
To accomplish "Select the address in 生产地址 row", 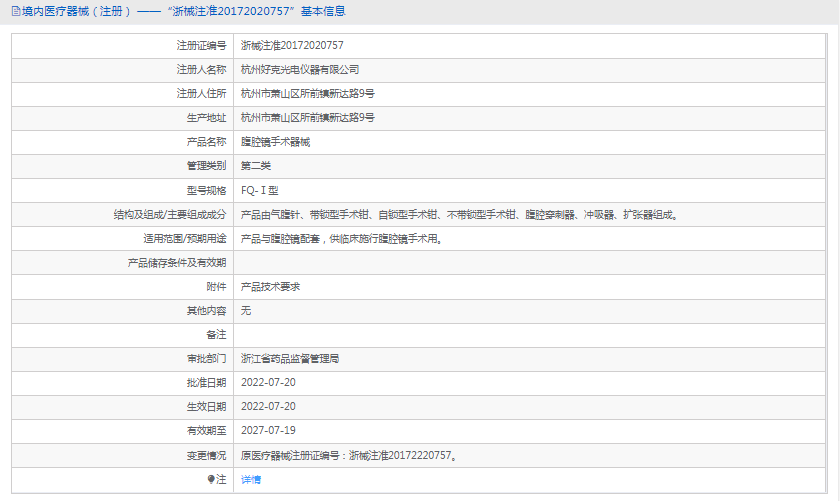I will [x=308, y=118].
